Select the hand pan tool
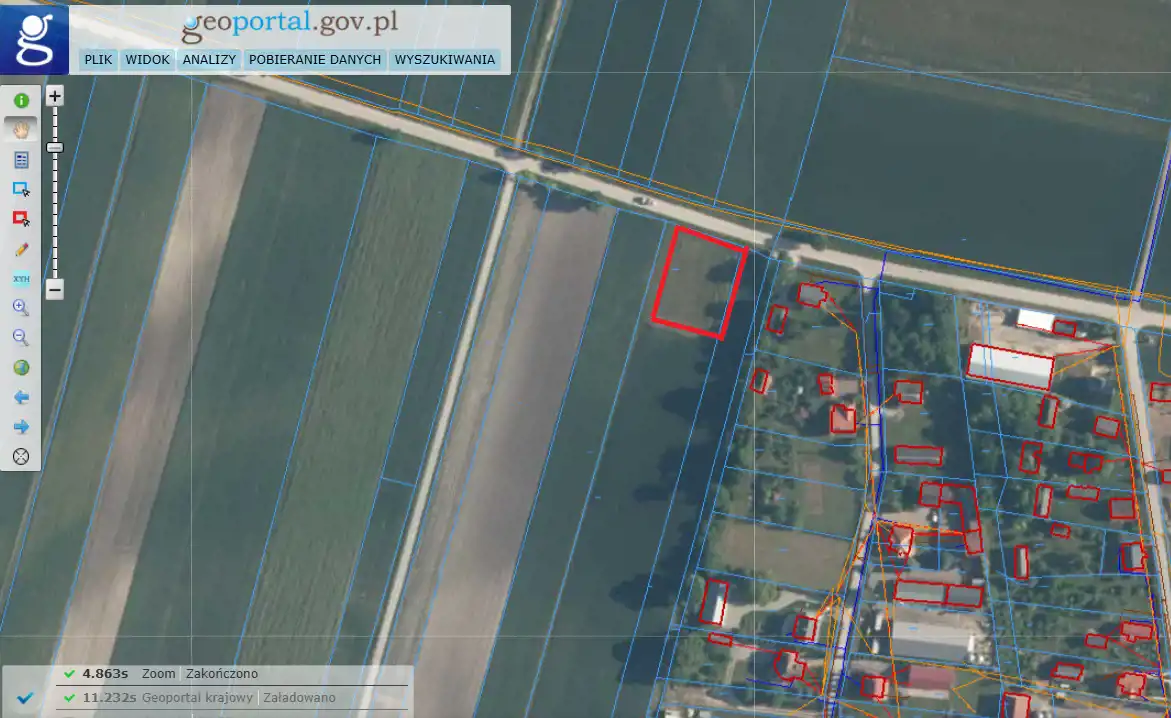The width and height of the screenshot is (1171, 718). [x=21, y=130]
